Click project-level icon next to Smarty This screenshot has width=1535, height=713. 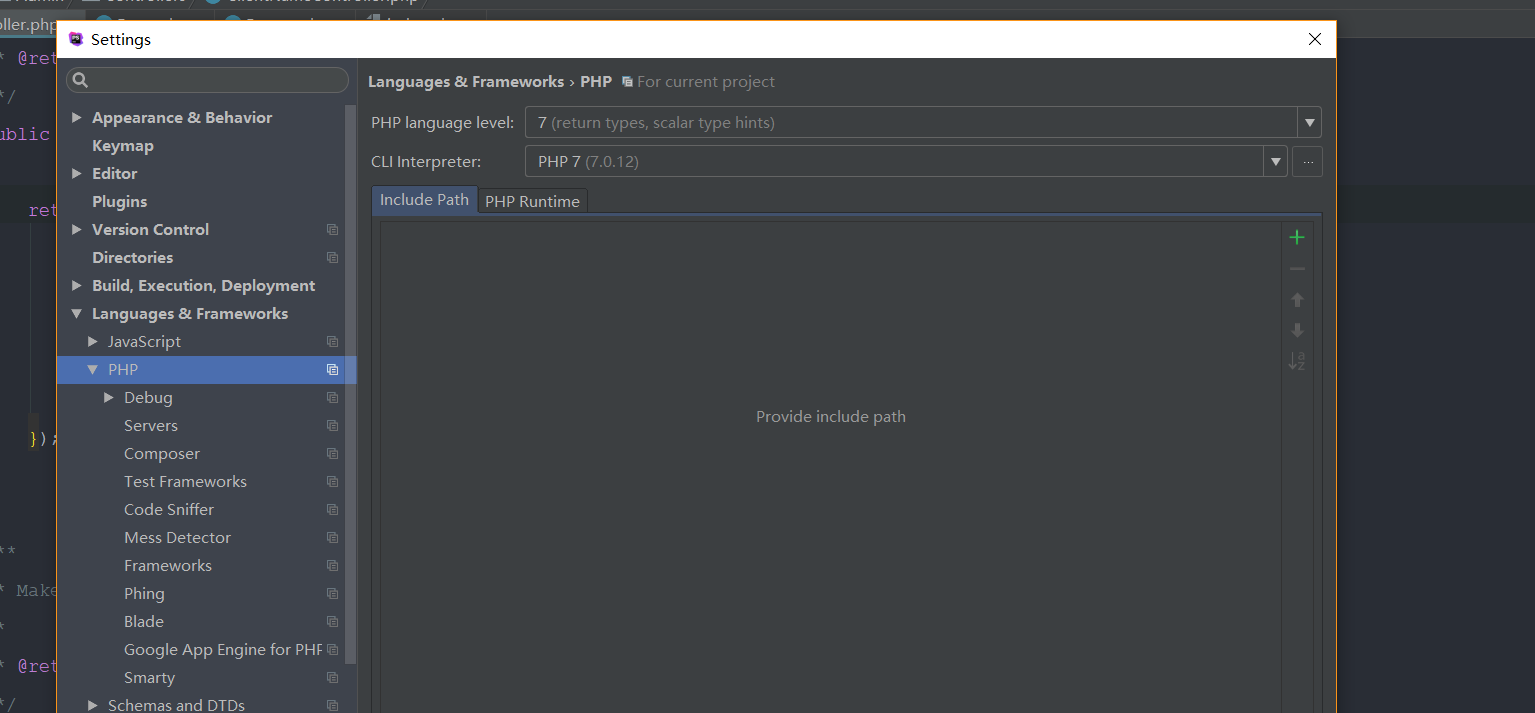coord(333,678)
